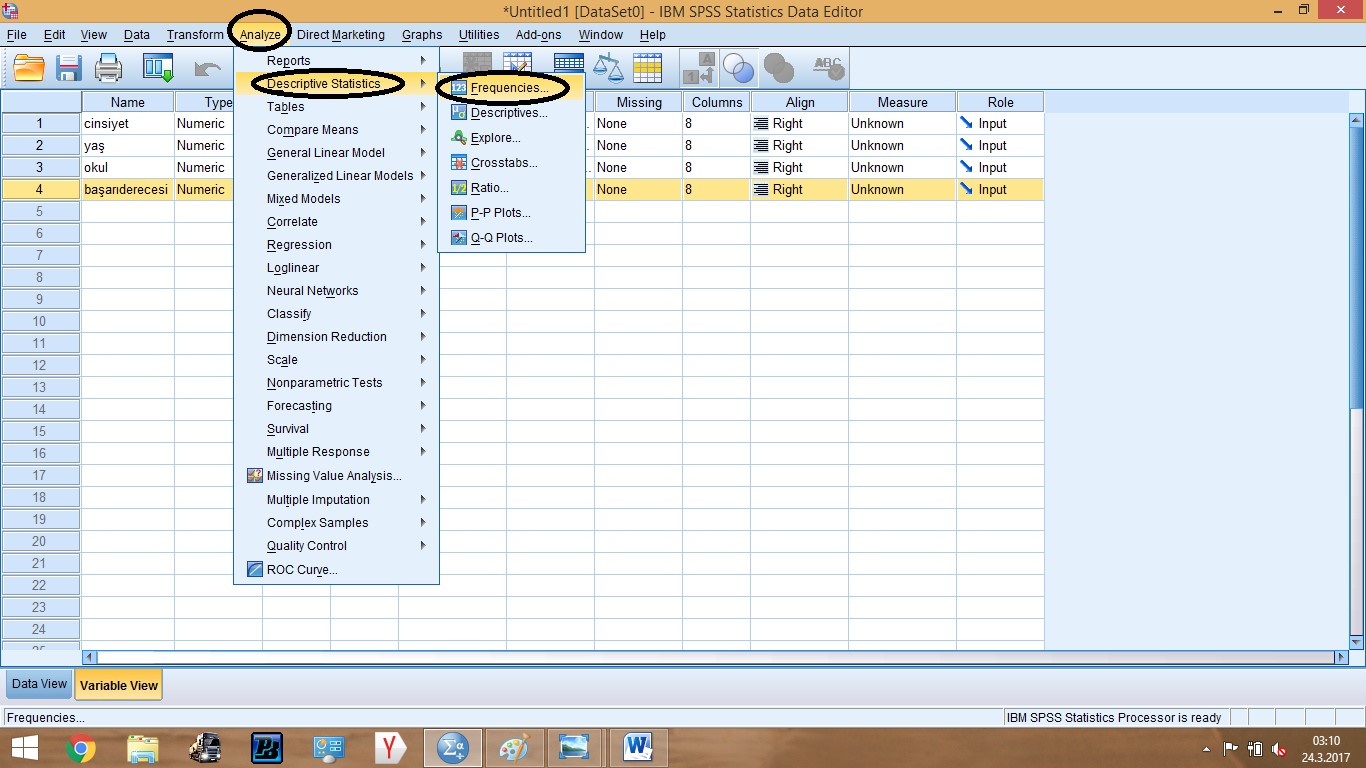Viewport: 1366px width, 768px height.
Task: Choose Crosstabs from the submenu
Action: pyautogui.click(x=511, y=163)
